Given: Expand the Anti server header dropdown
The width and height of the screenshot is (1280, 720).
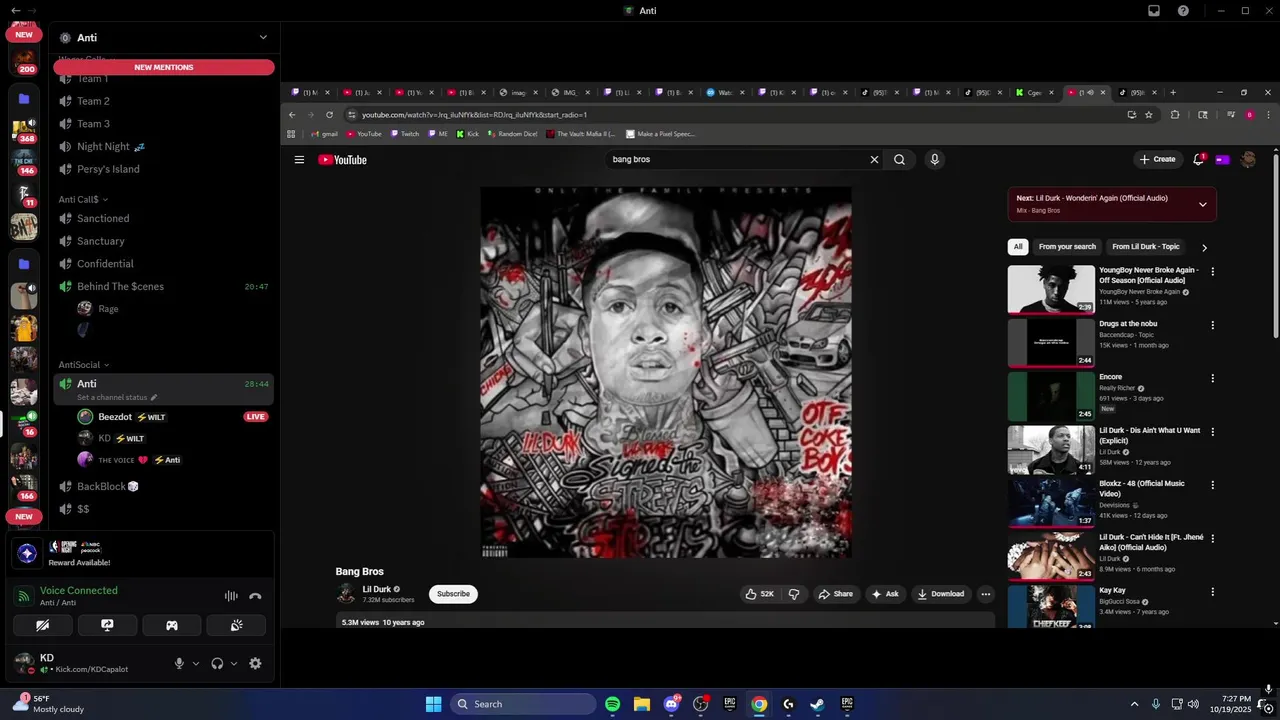Looking at the screenshot, I should click(x=263, y=37).
